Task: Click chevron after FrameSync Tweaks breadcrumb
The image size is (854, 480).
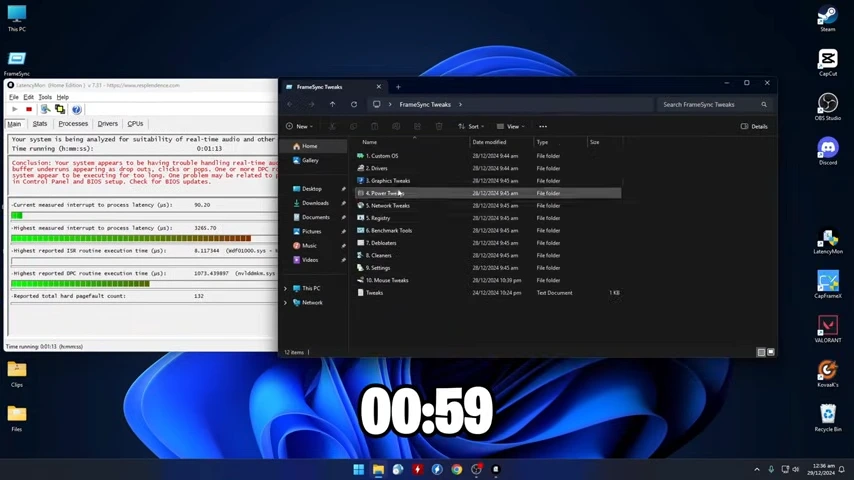Action: pyautogui.click(x=460, y=105)
